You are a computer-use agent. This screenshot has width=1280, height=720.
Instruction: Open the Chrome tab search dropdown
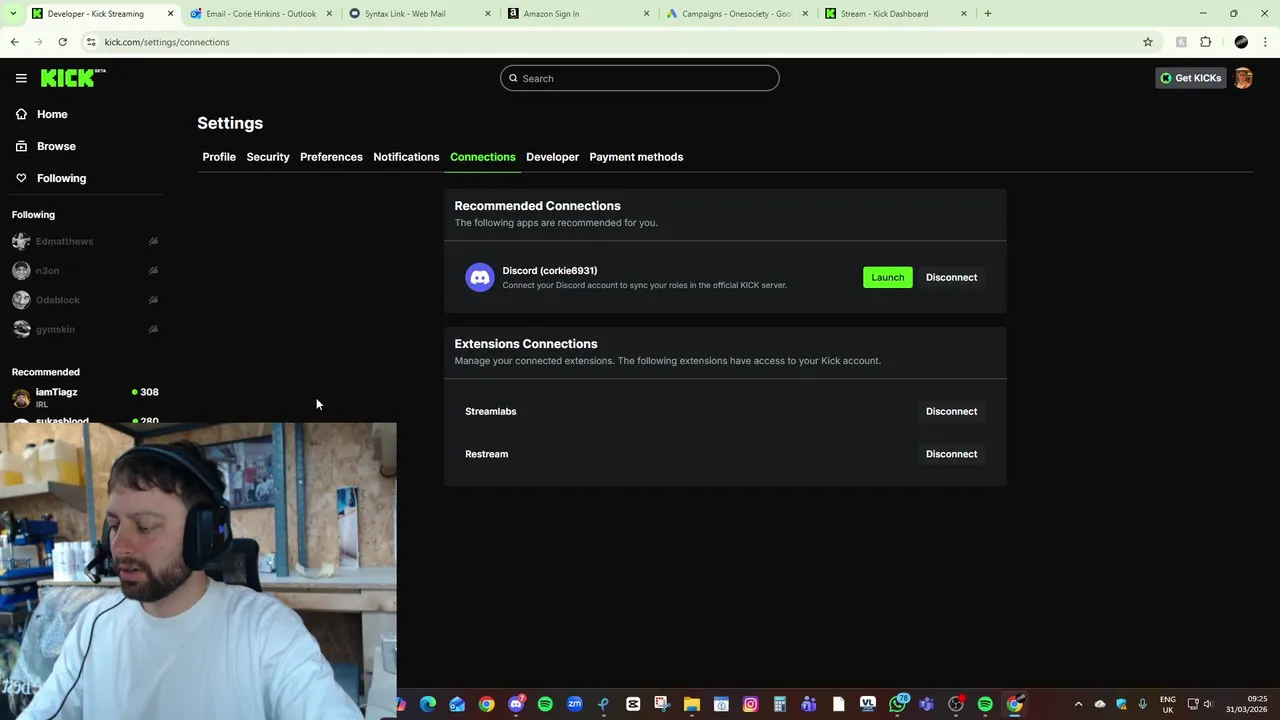(x=13, y=14)
